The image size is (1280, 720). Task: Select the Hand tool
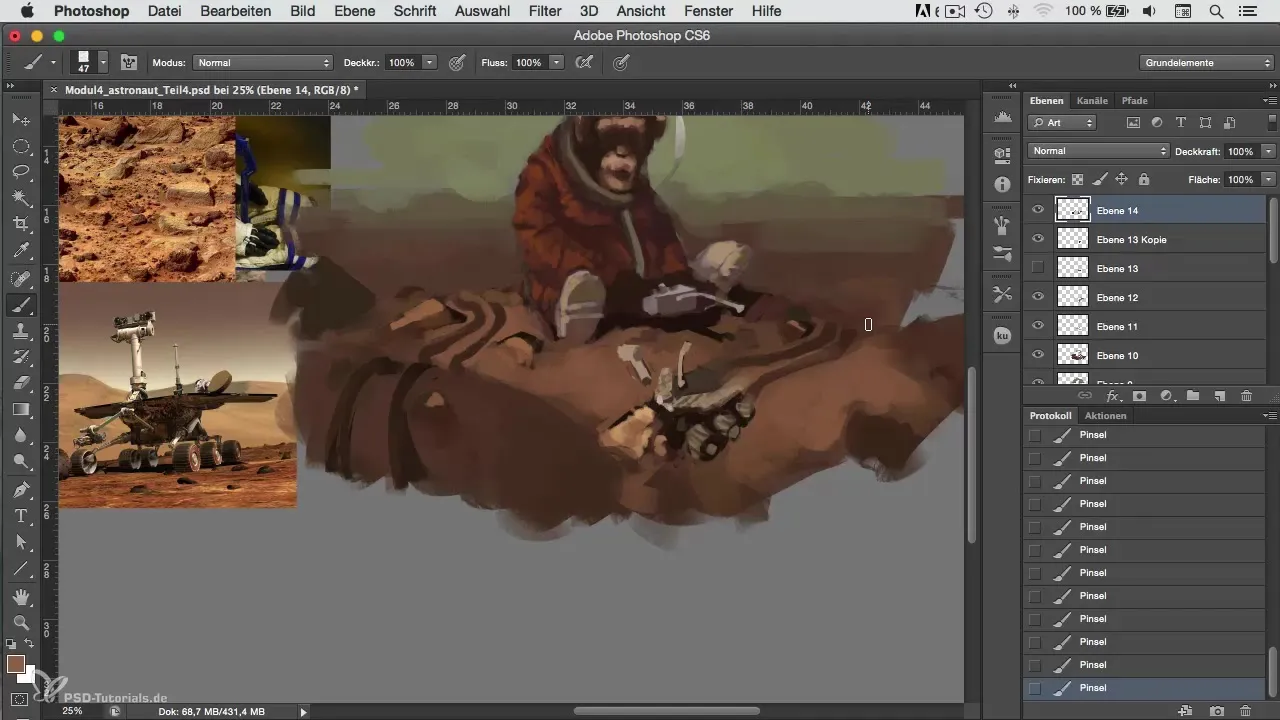(21, 597)
